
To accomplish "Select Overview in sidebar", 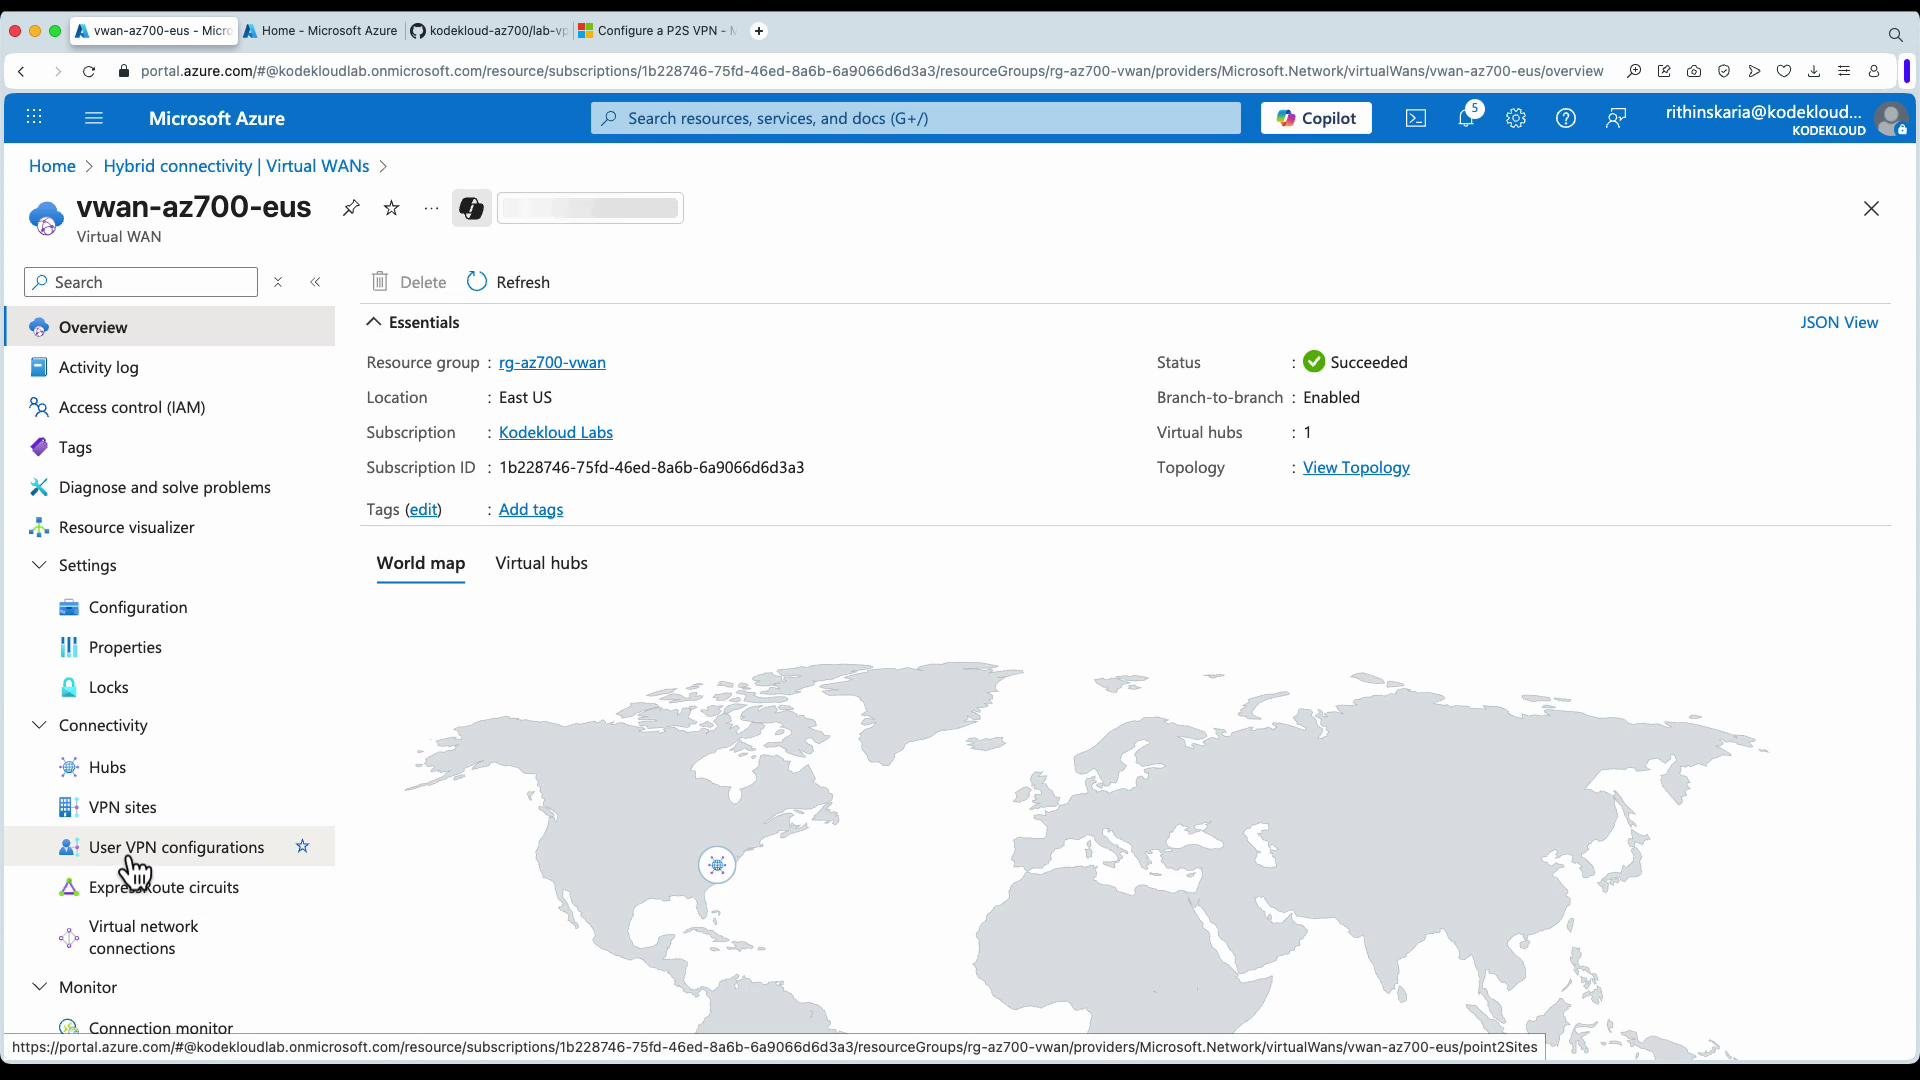I will (170, 327).
